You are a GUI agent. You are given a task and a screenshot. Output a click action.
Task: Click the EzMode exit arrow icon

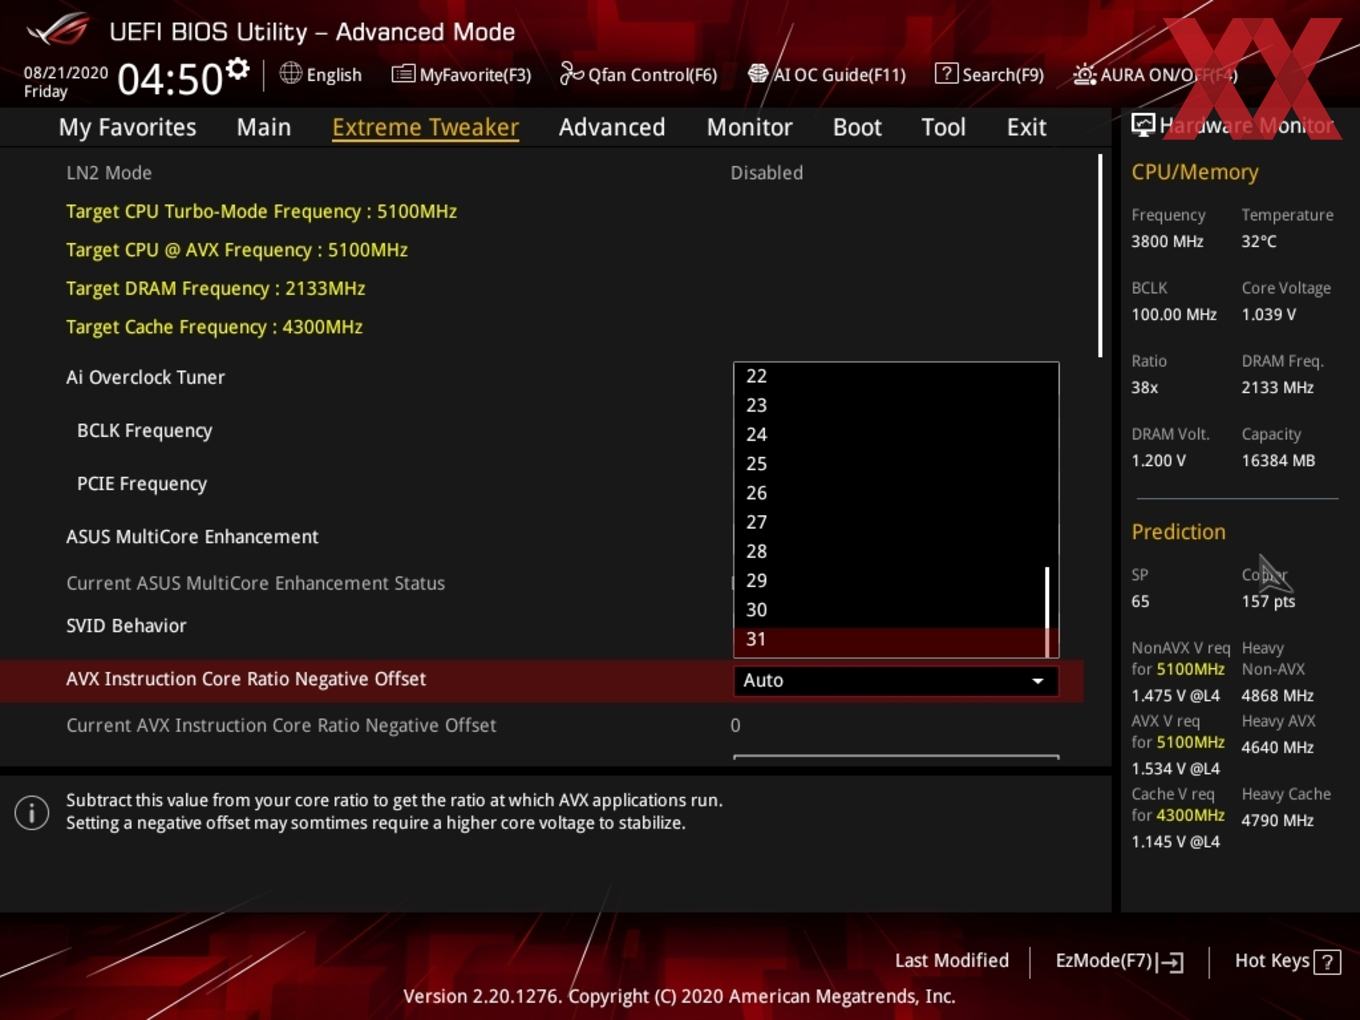coord(1170,962)
